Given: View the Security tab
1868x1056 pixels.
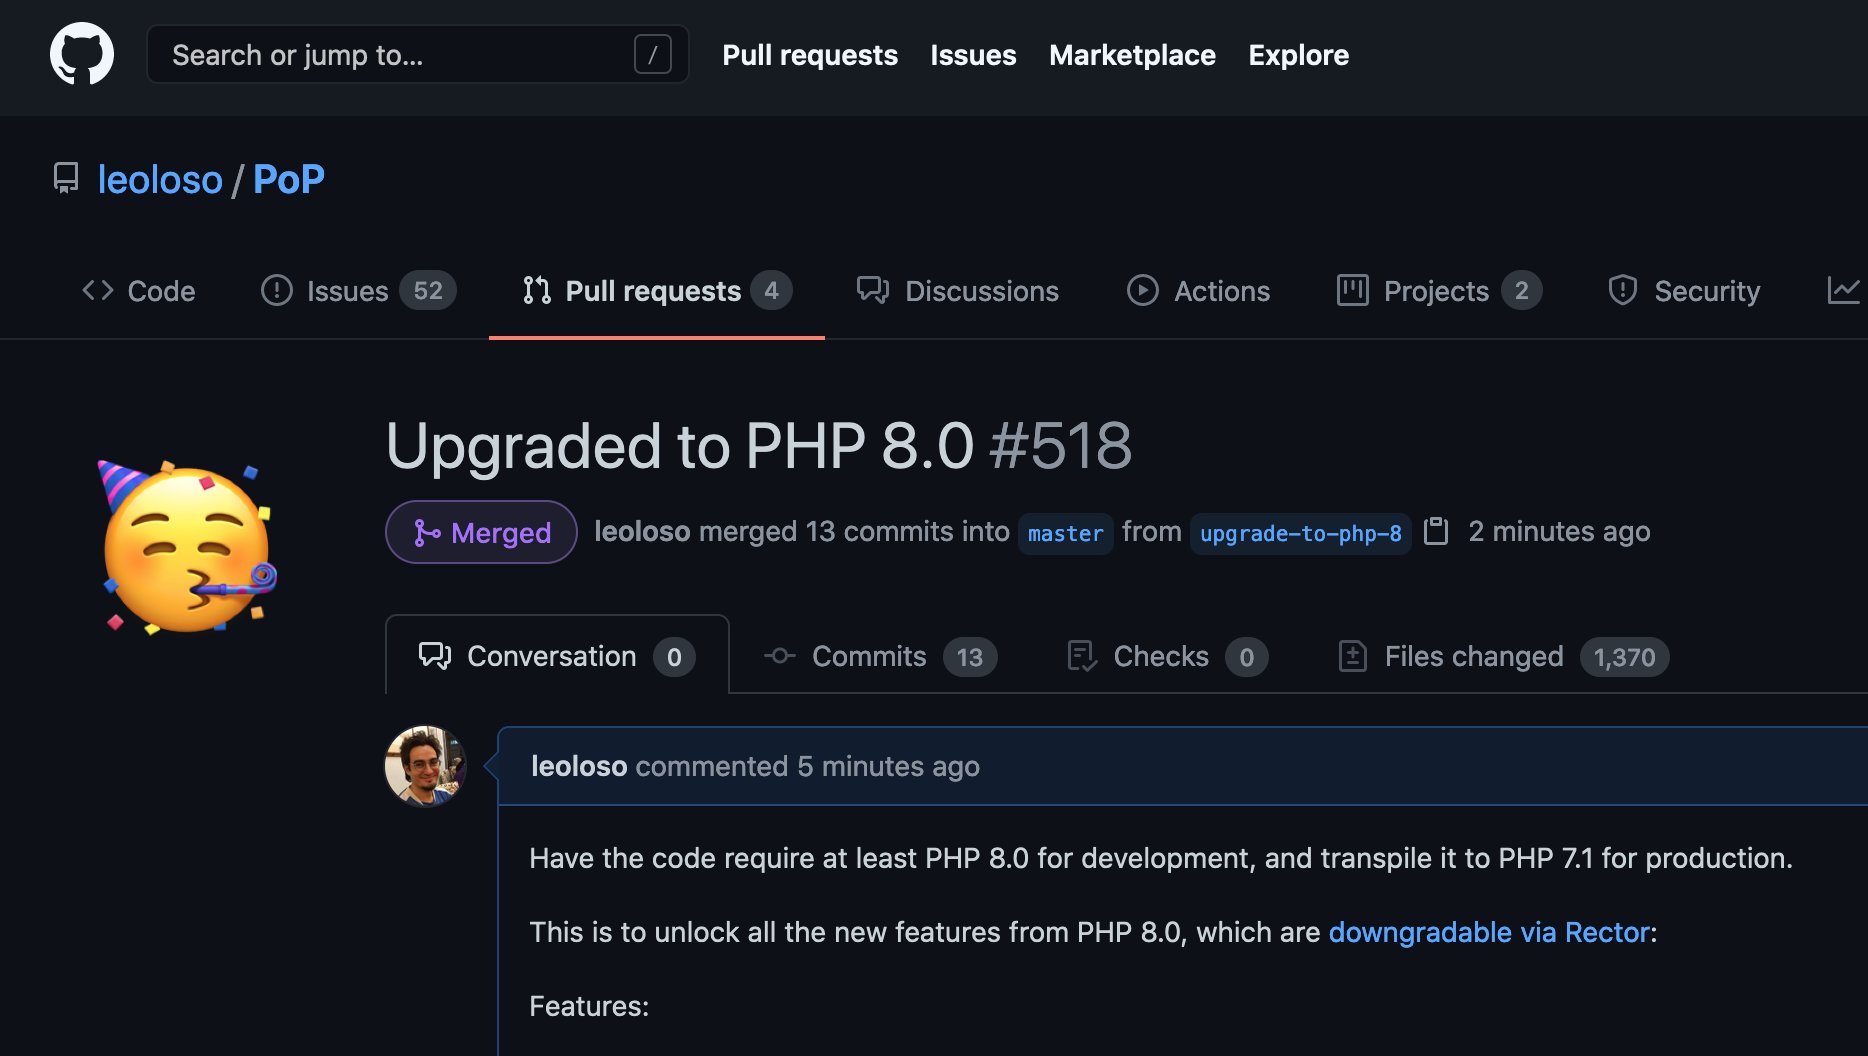Looking at the screenshot, I should (1684, 291).
